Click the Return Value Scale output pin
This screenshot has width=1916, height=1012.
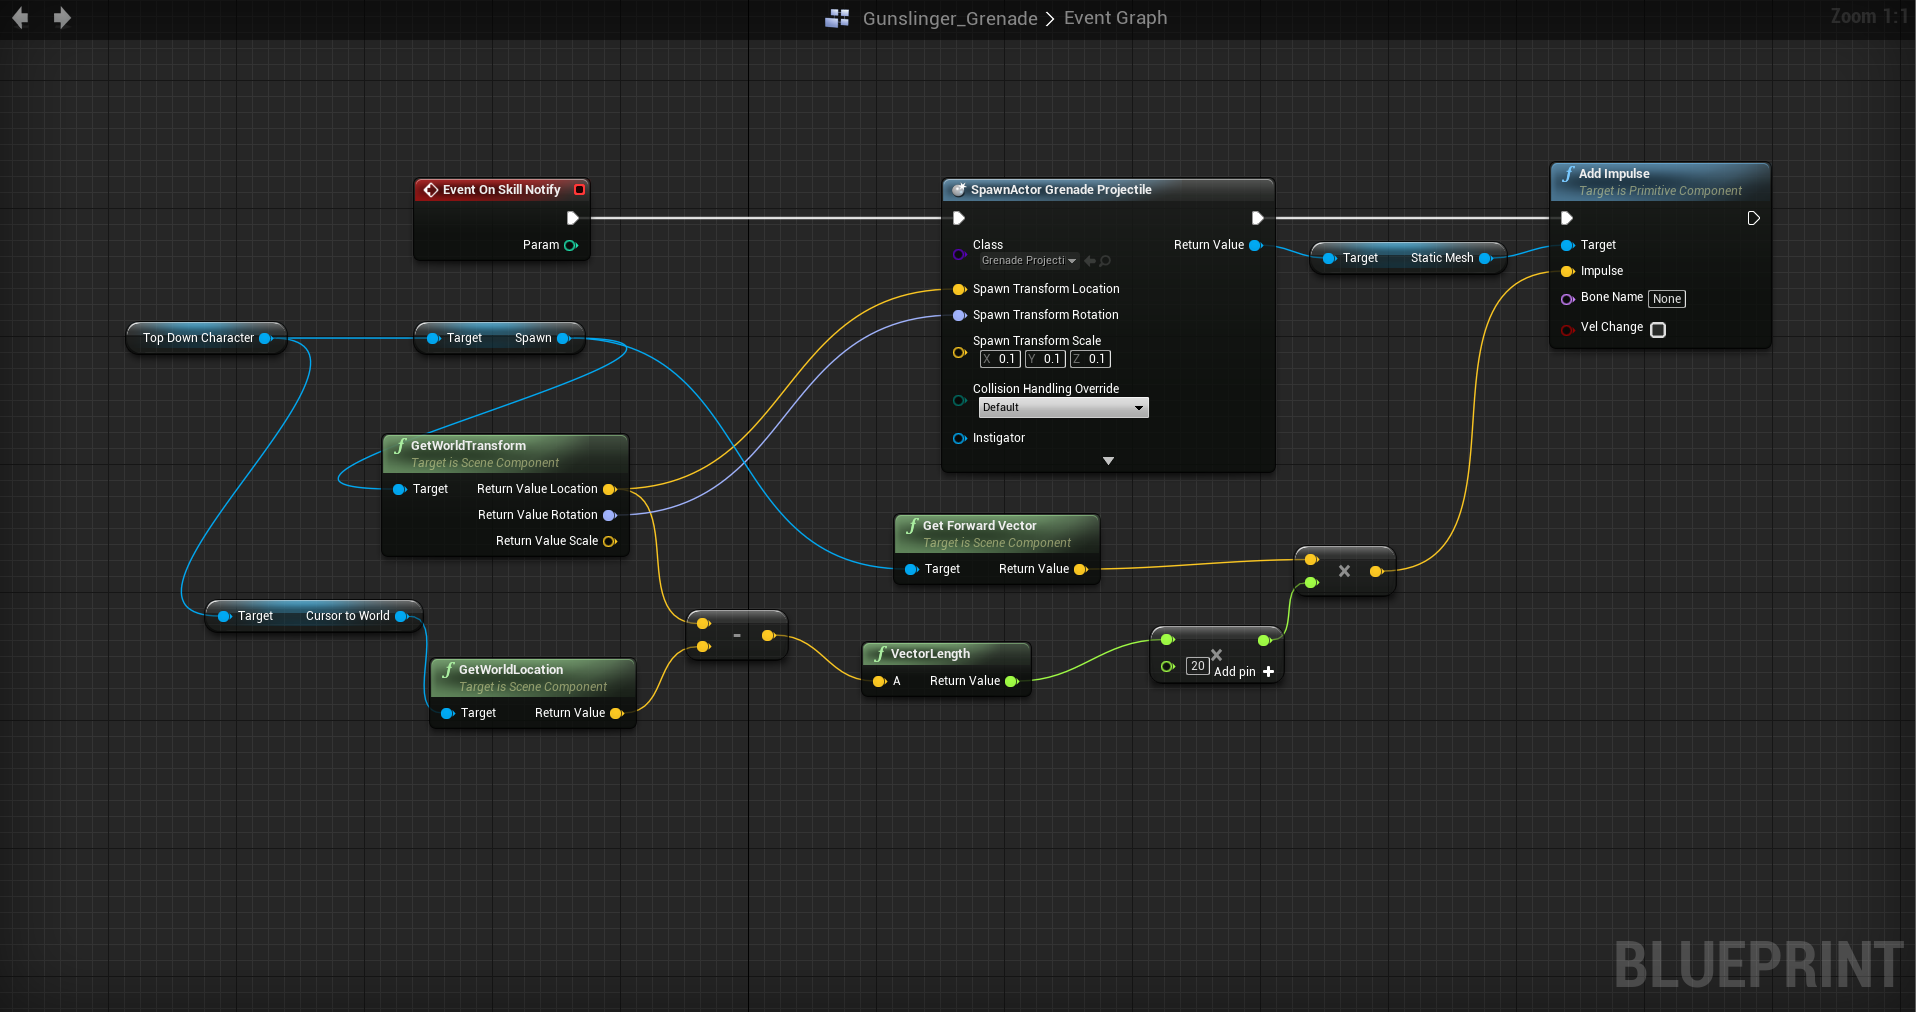609,541
